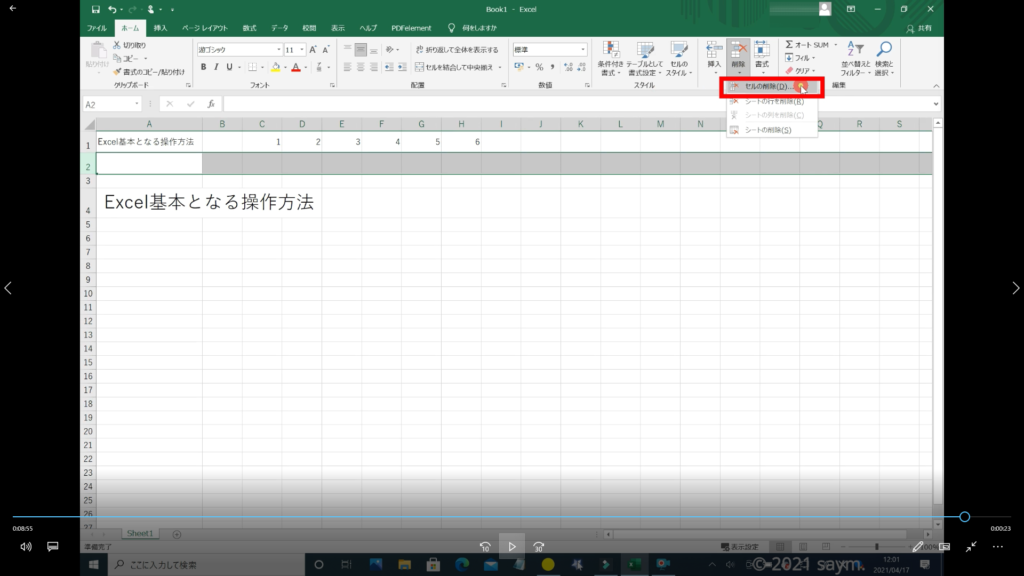The image size is (1024, 576).
Task: Choose セルの削除(D) from delete menu
Action: point(767,87)
